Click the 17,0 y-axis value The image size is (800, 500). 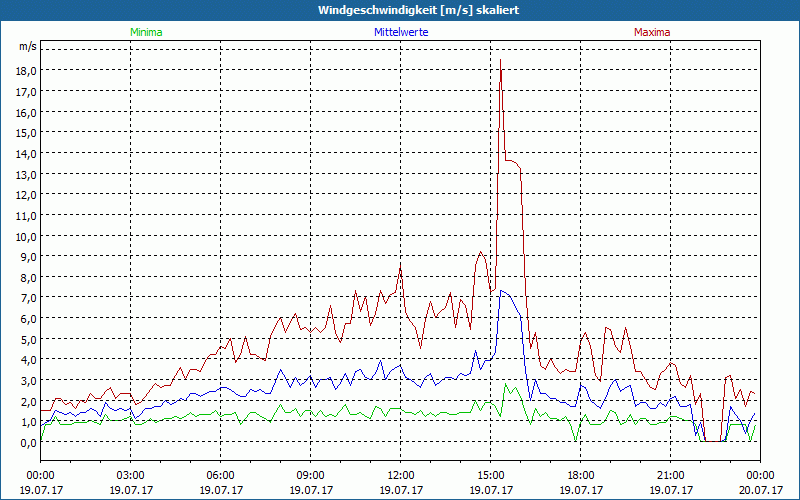coord(28,92)
